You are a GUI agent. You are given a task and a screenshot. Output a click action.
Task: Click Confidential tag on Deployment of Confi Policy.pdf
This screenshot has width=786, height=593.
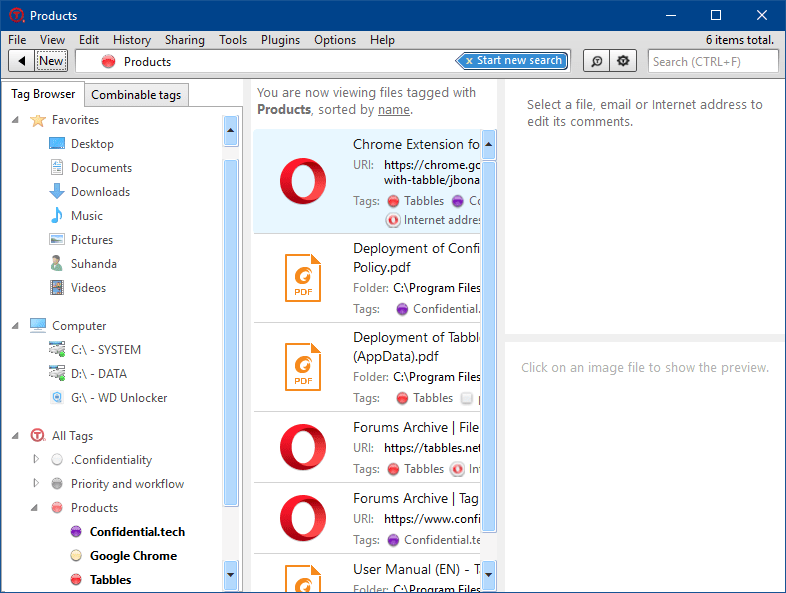pos(438,309)
